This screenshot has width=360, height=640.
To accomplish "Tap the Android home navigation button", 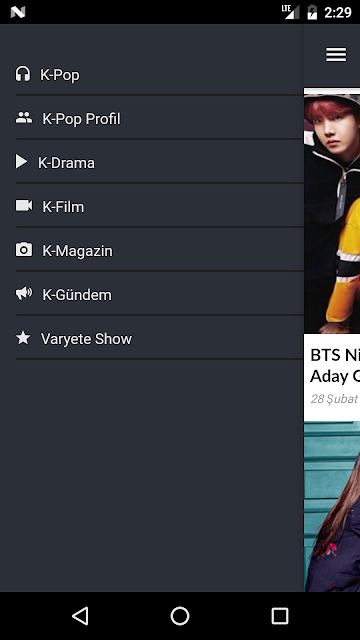I will click(180, 616).
